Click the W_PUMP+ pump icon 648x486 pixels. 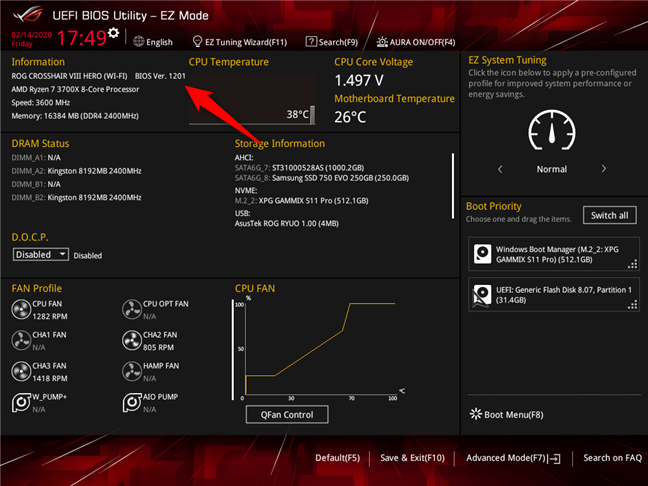(x=21, y=403)
